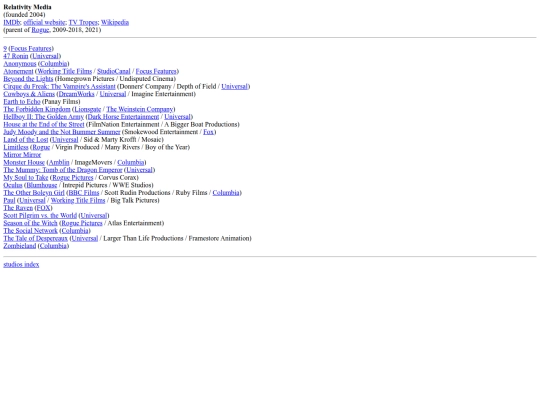Open the Monster House link
This screenshot has height=405, width=540.
click(x=24, y=162)
